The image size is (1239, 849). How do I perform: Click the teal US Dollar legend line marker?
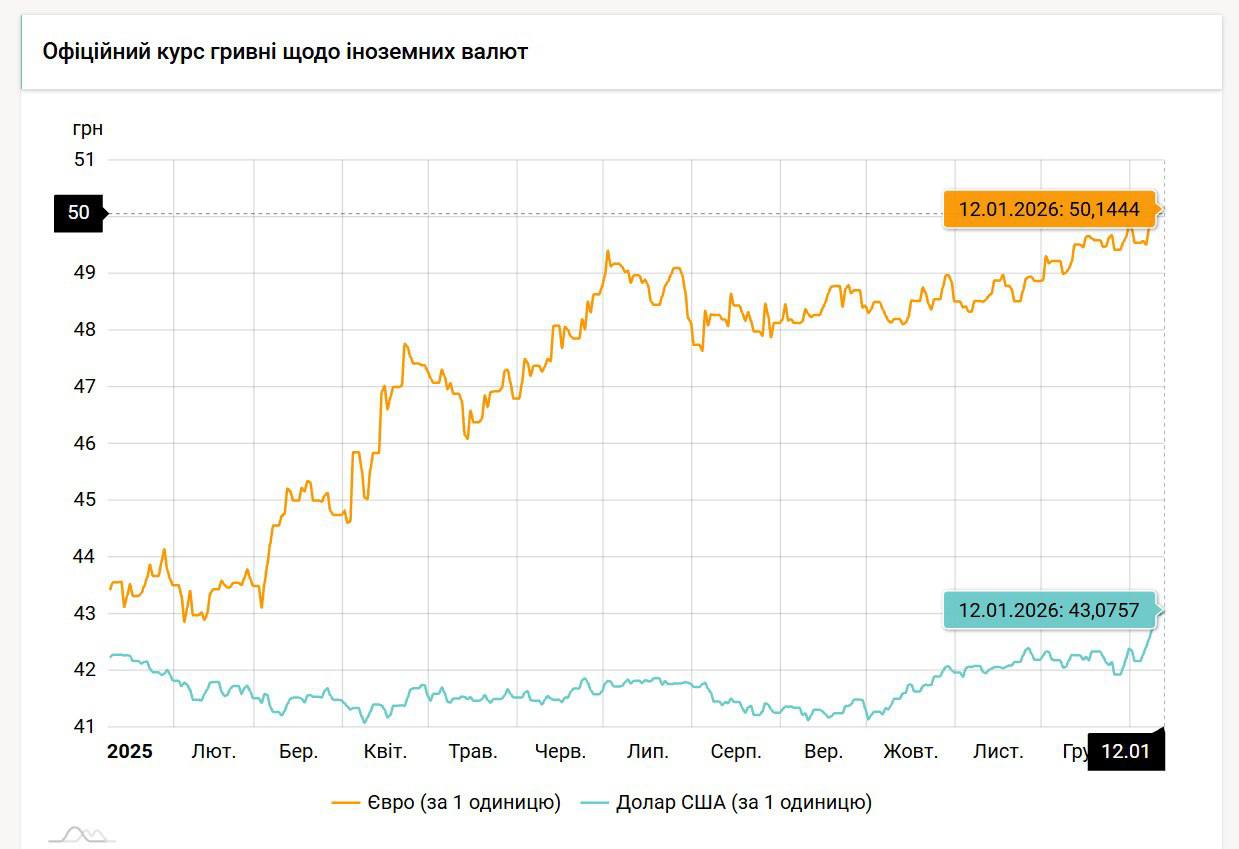[596, 802]
